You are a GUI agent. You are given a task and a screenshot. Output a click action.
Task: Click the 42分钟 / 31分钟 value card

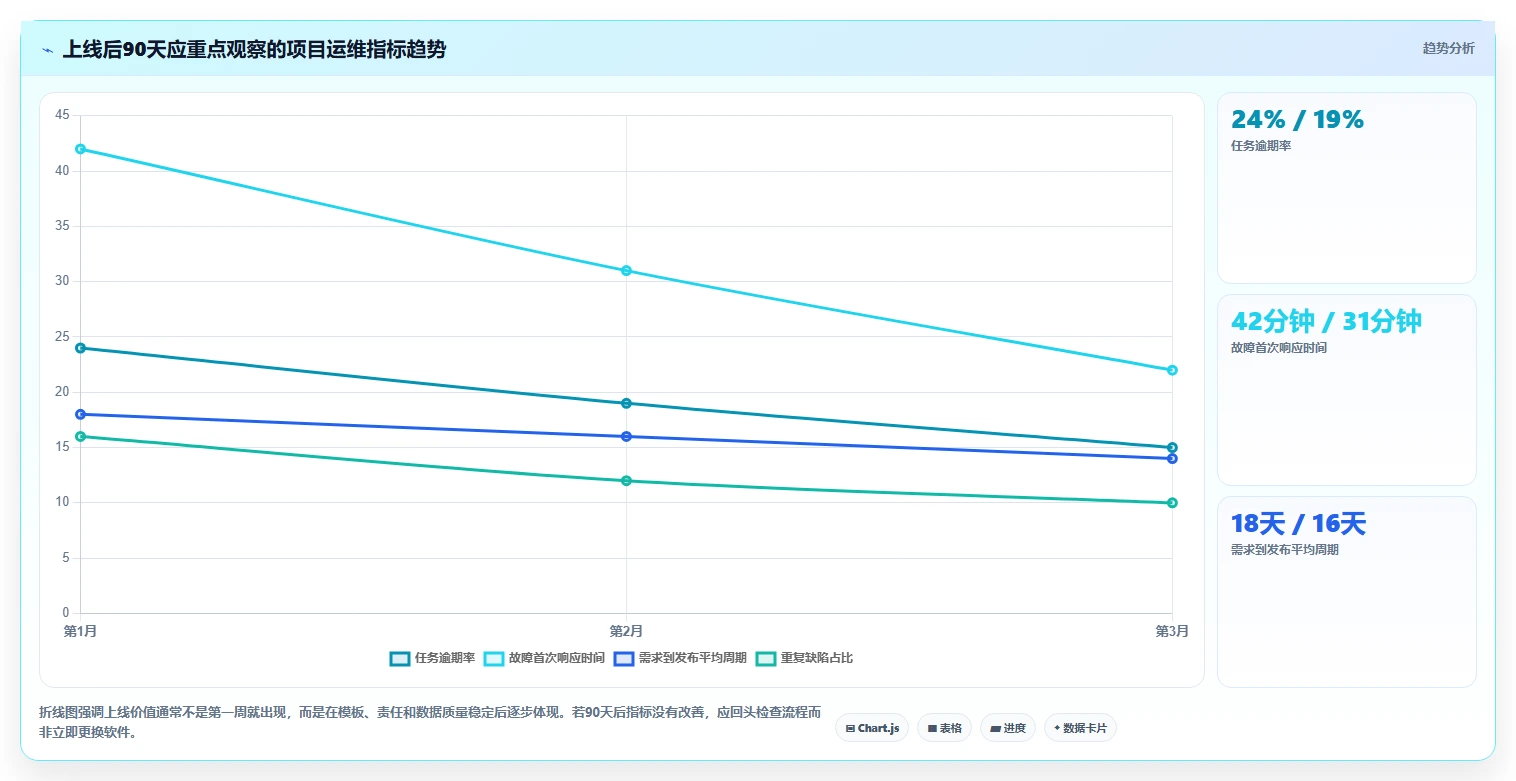1346,390
